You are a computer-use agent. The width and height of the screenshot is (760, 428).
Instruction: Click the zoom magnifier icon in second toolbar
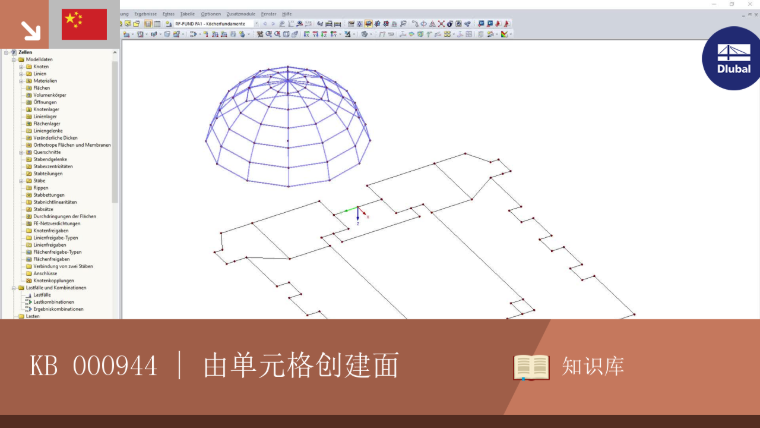pos(269,34)
